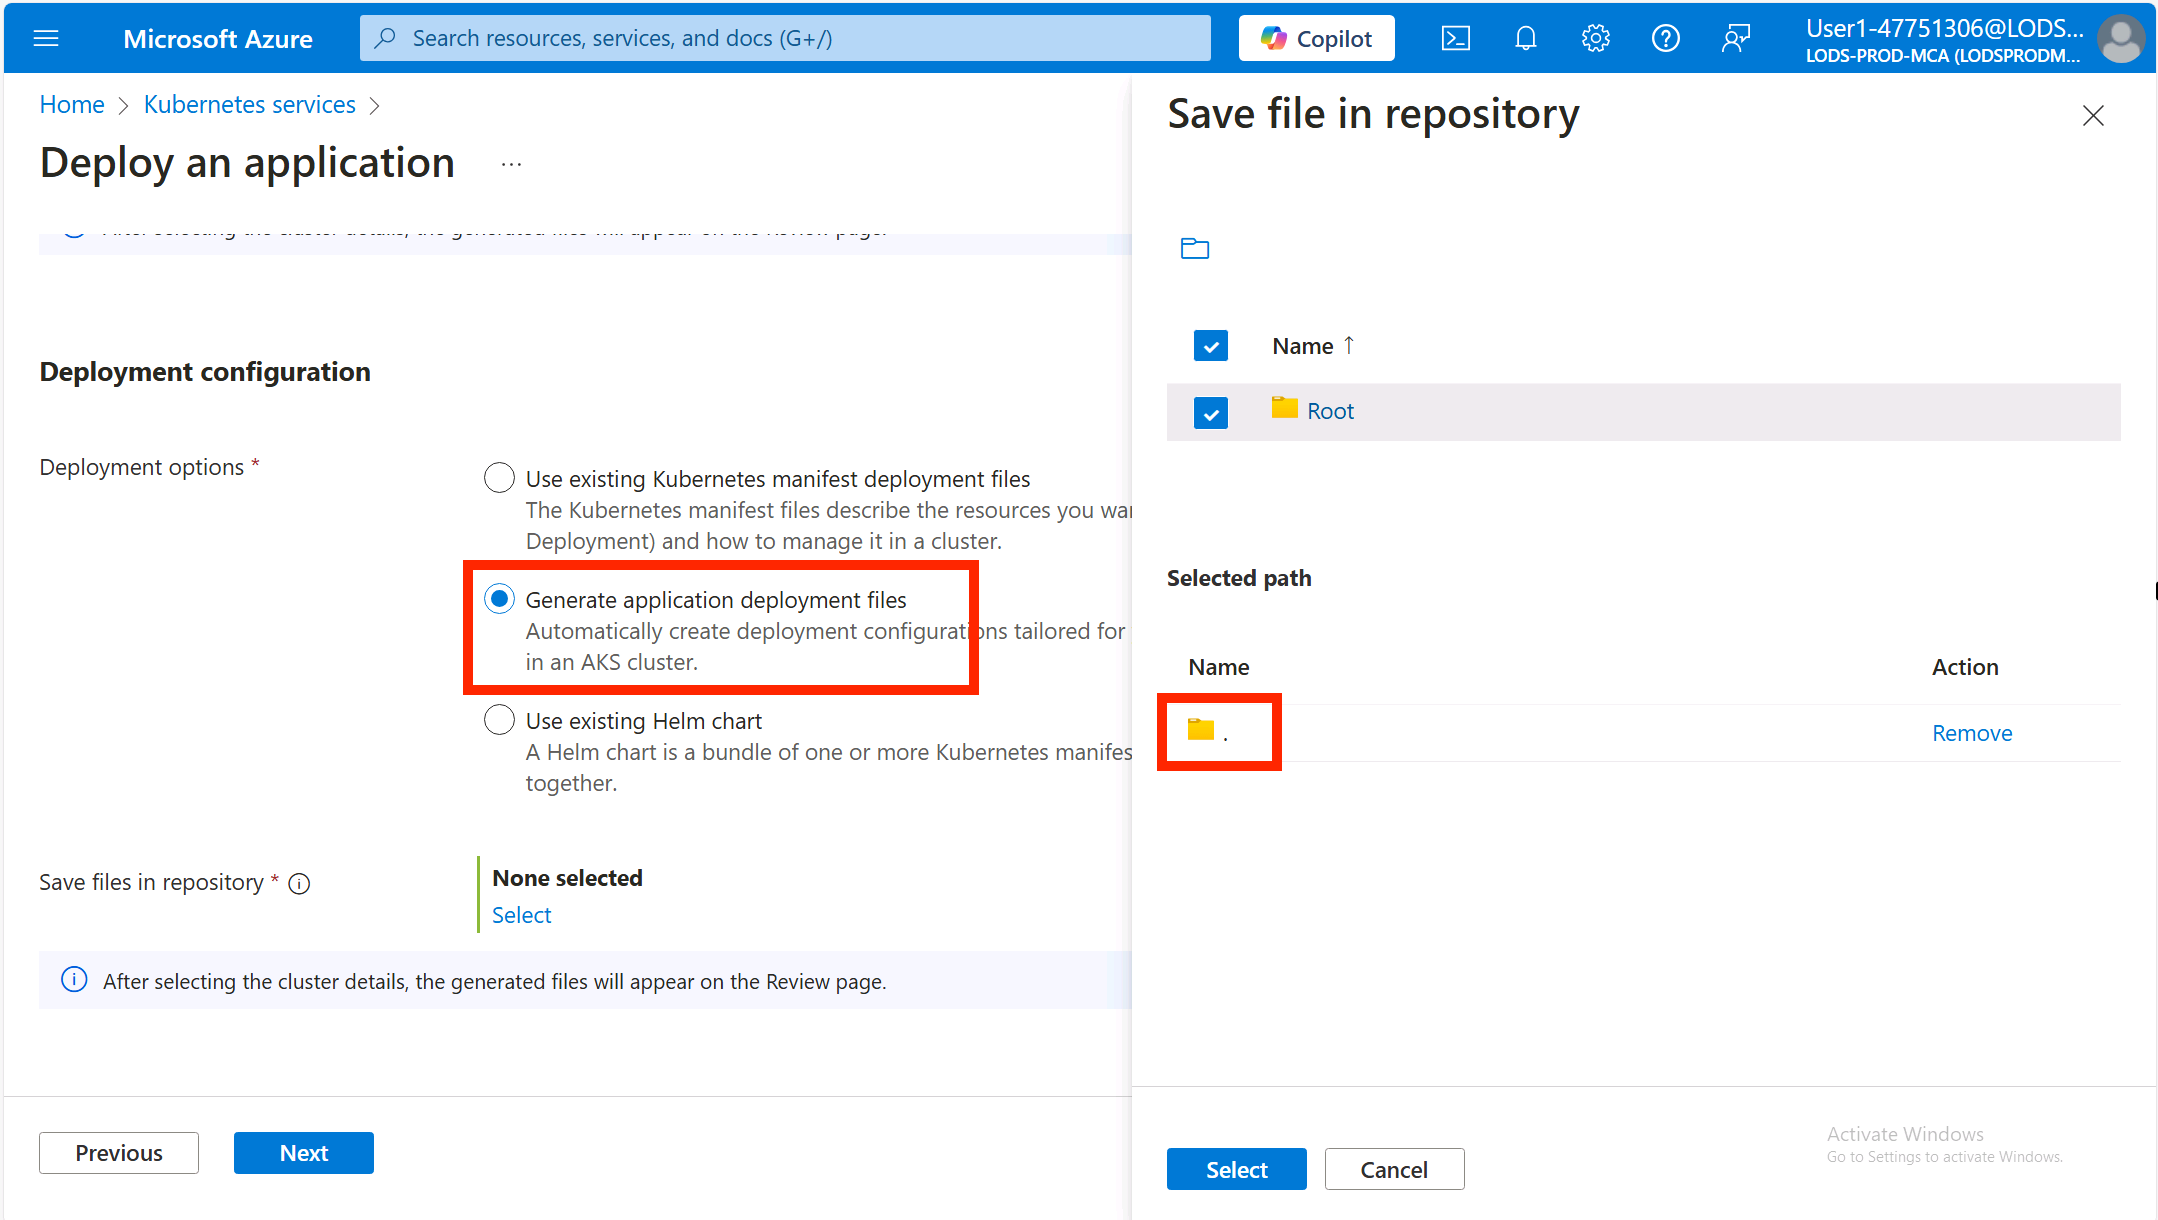Screen dimensions: 2158x1220
Task: Click the 'None selected' text
Action: pyautogui.click(x=567, y=878)
